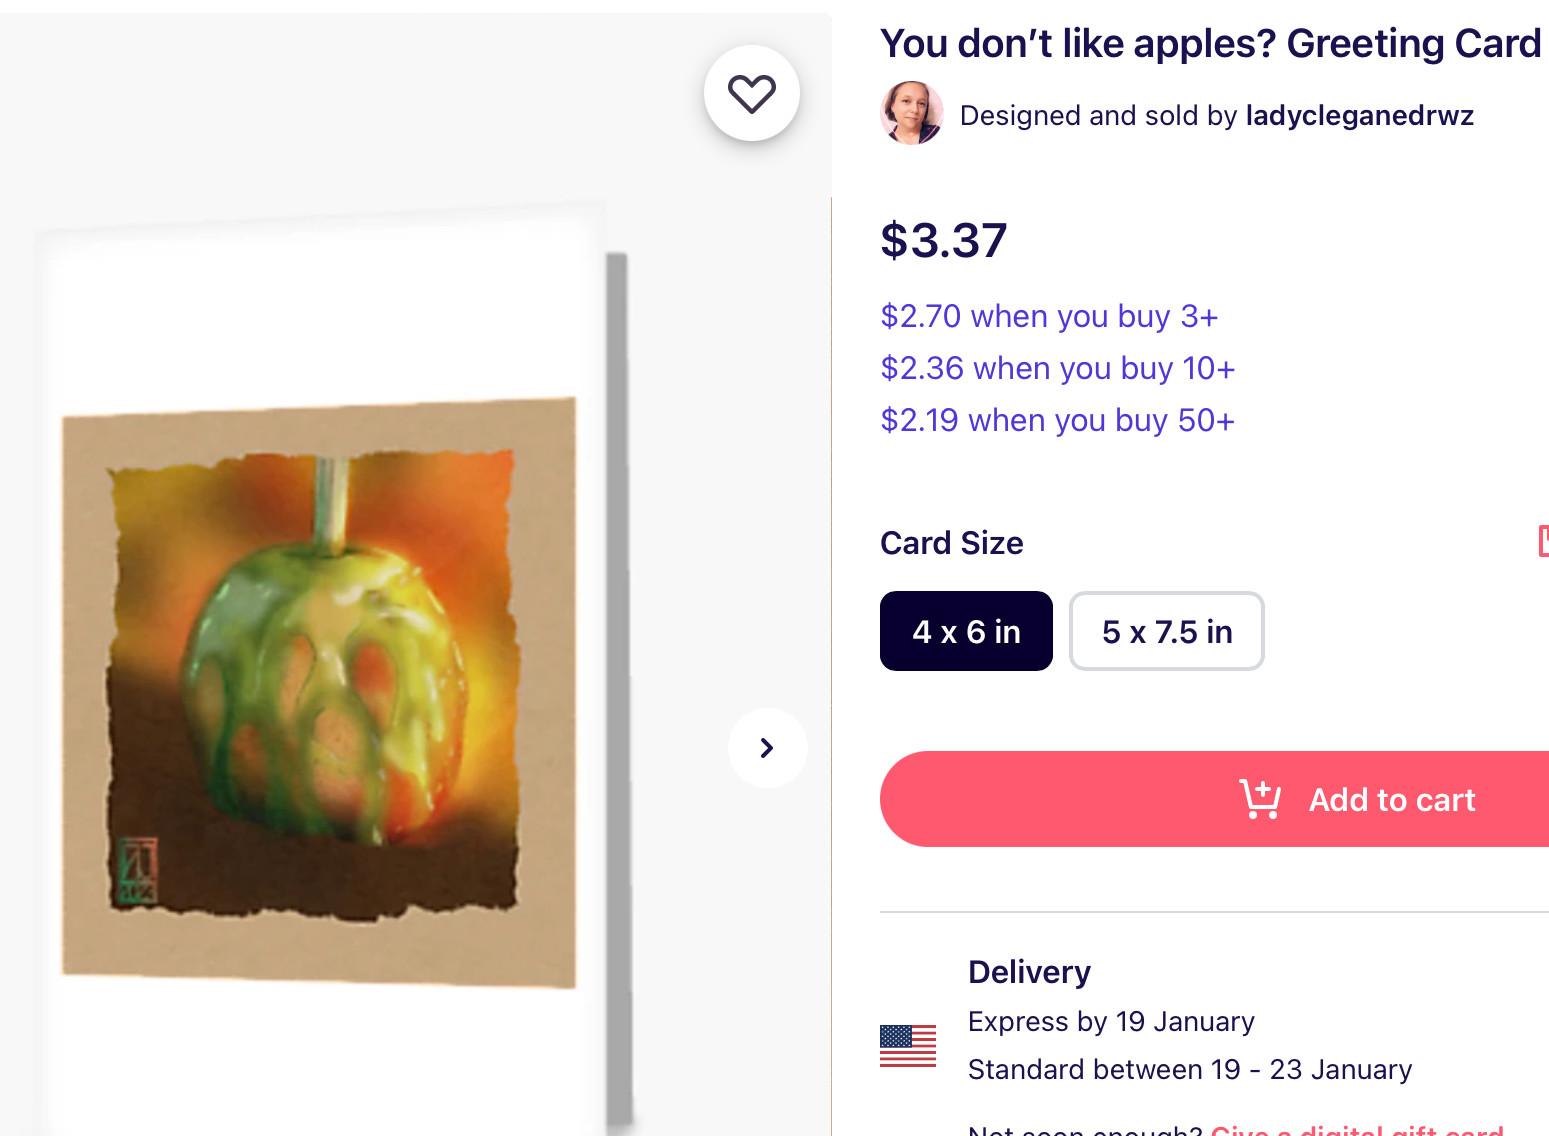Select the $2.36 when you buy 10+ offer
The image size is (1549, 1136).
click(1058, 368)
